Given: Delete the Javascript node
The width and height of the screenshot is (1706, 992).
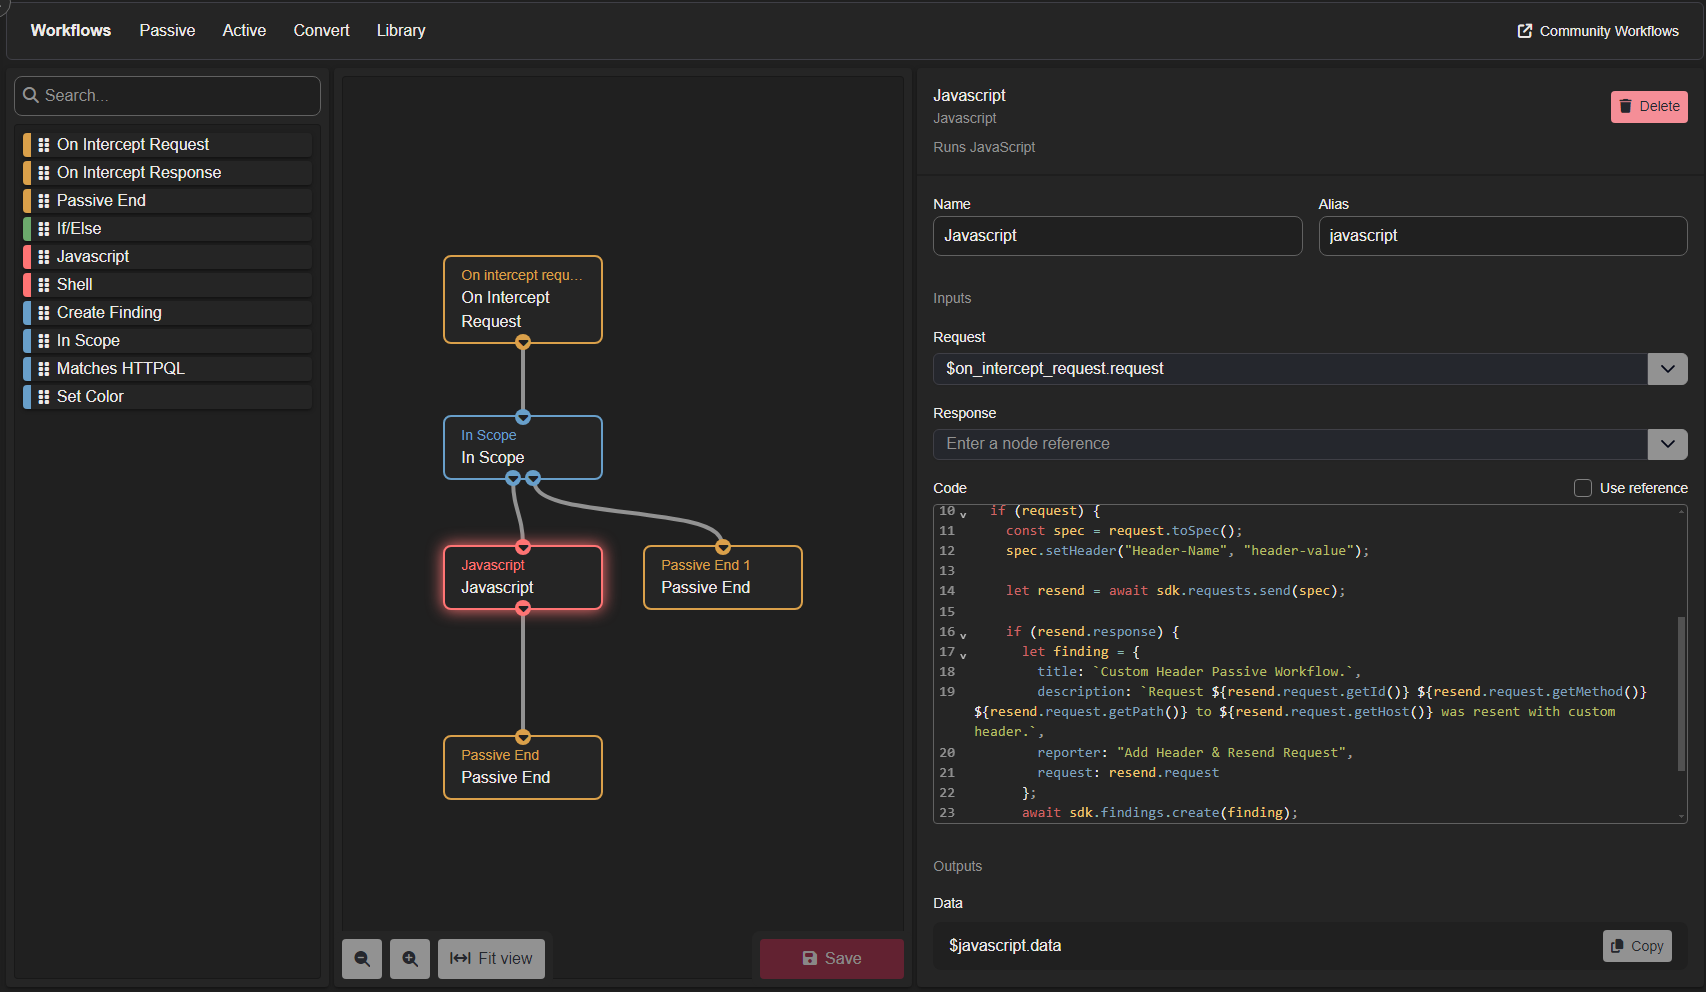Looking at the screenshot, I should pos(1649,107).
